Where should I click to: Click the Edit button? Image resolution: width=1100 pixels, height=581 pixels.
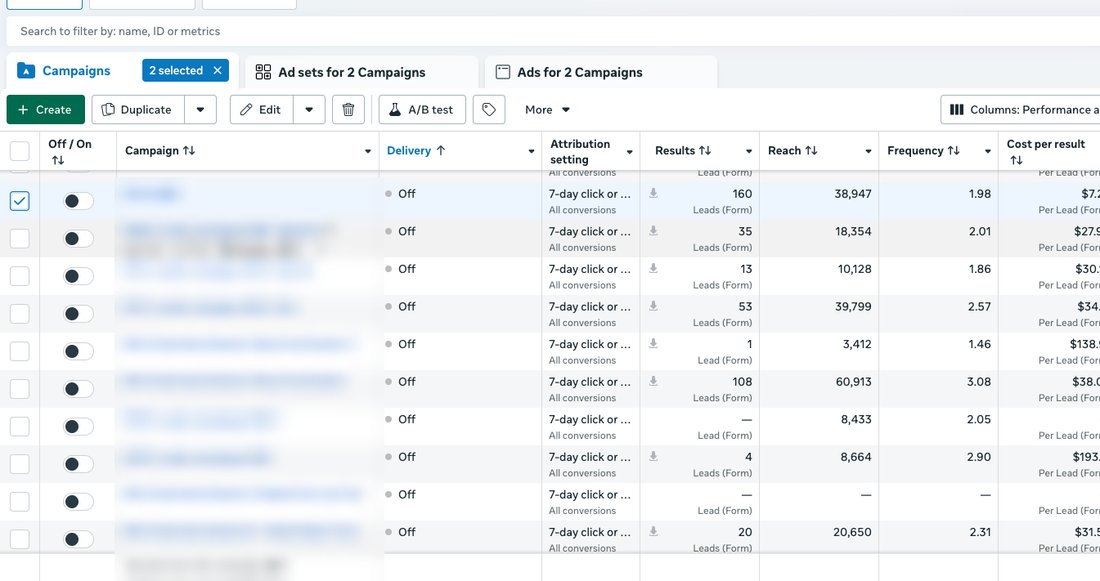262,109
